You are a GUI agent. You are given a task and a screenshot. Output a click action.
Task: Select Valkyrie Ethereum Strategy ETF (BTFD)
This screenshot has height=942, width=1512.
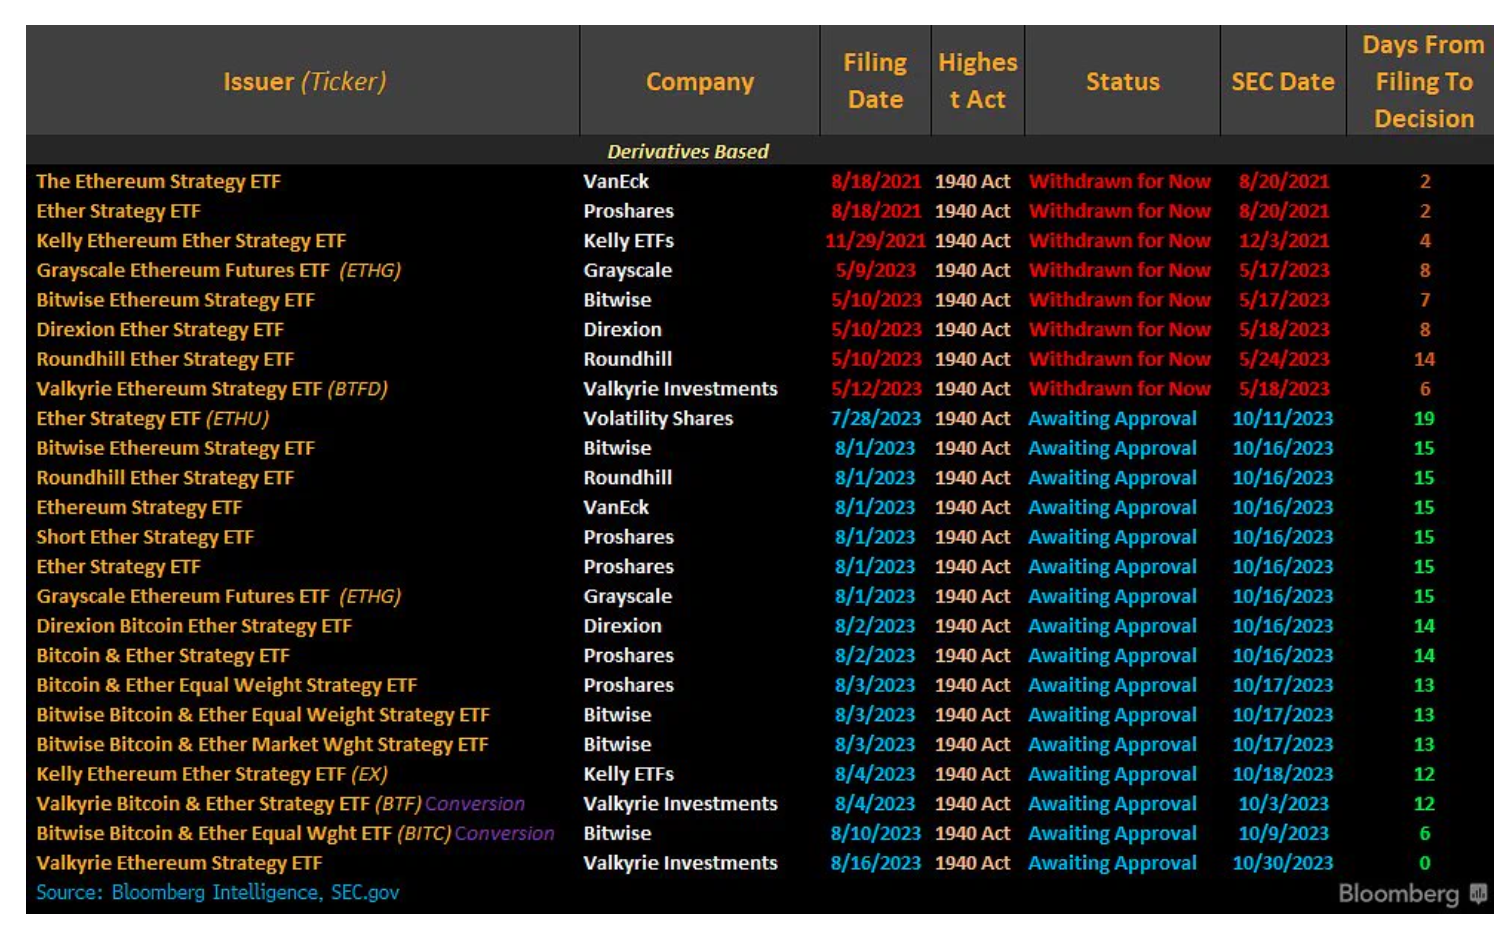(x=211, y=388)
